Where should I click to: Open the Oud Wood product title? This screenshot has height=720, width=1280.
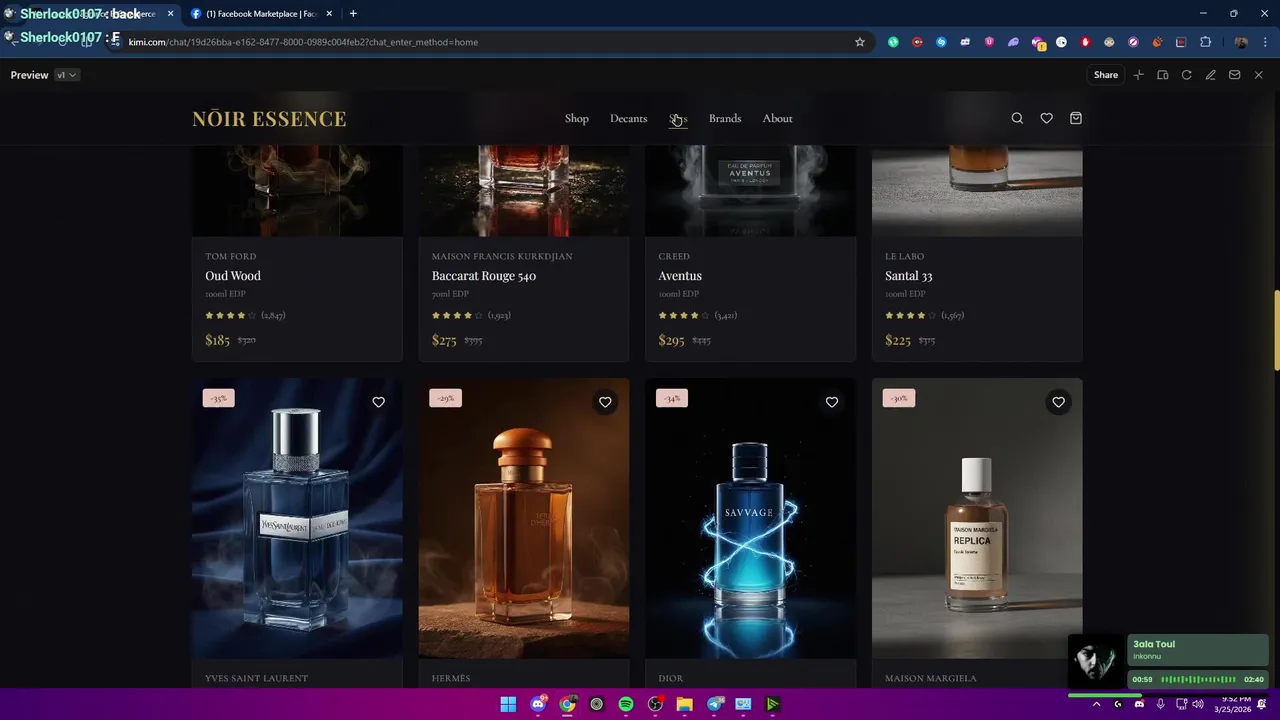[233, 276]
